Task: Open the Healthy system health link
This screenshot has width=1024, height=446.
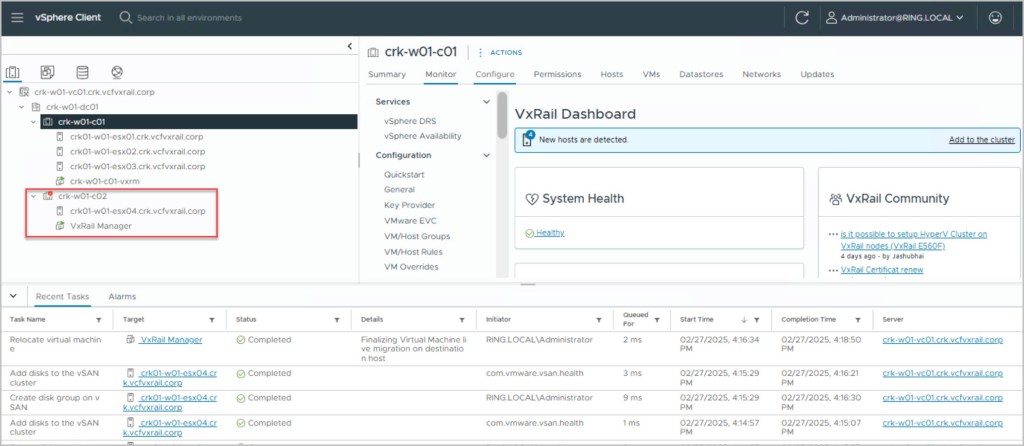Action: point(550,232)
